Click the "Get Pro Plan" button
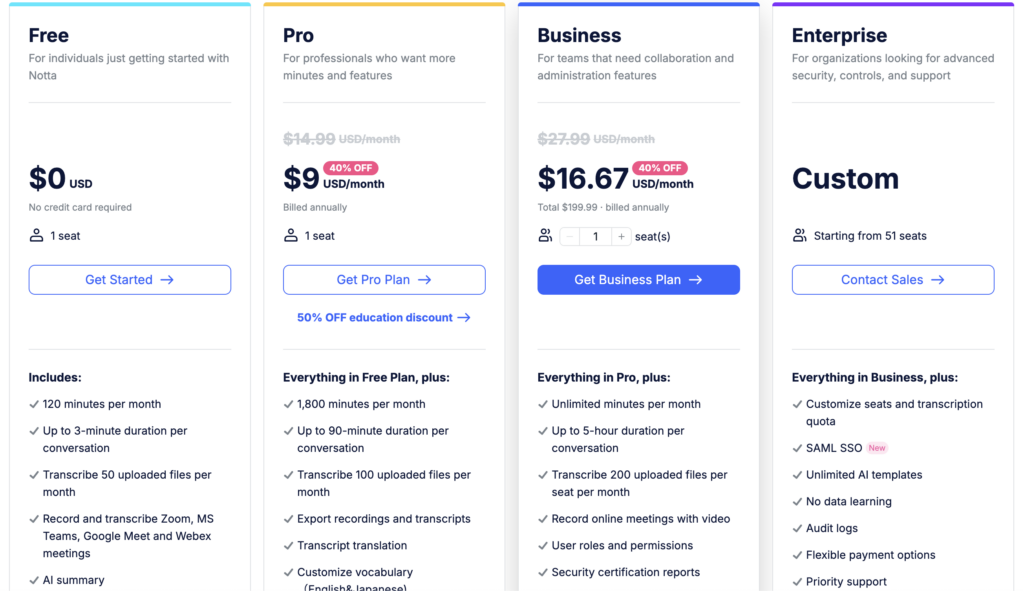 384,280
